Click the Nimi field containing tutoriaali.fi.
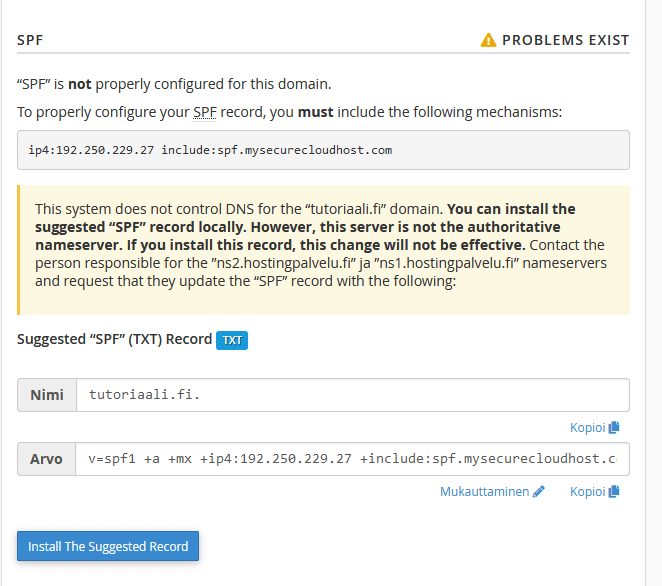 coord(352,395)
